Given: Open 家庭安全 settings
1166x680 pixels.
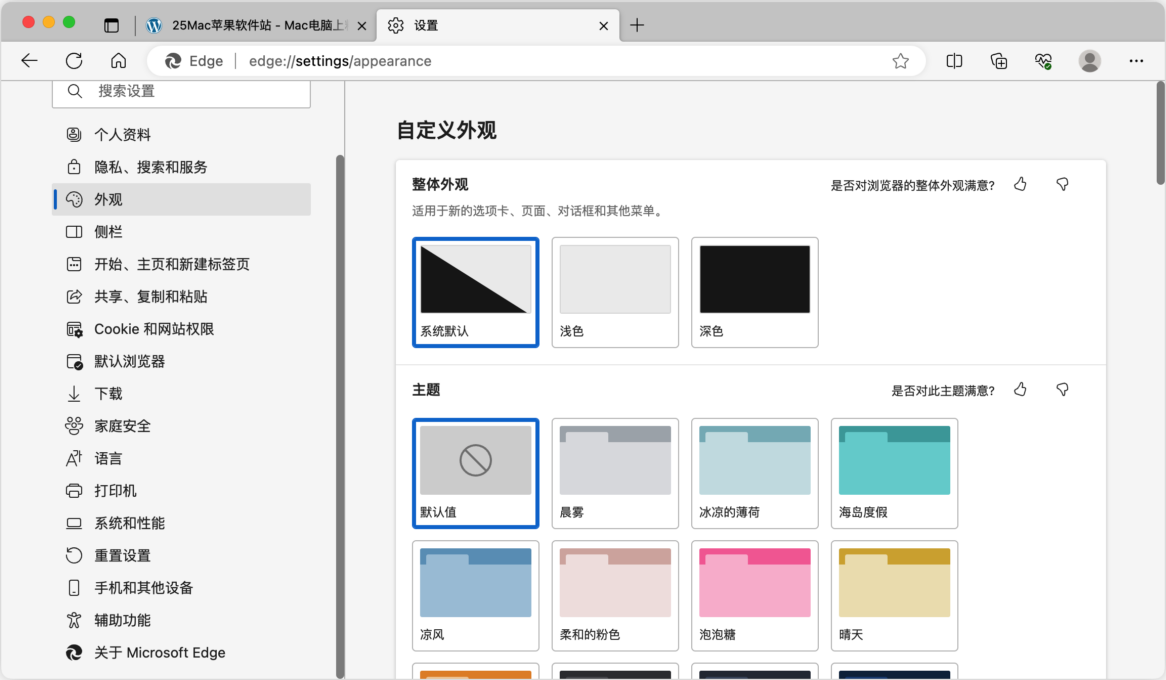Looking at the screenshot, I should pyautogui.click(x=181, y=426).
